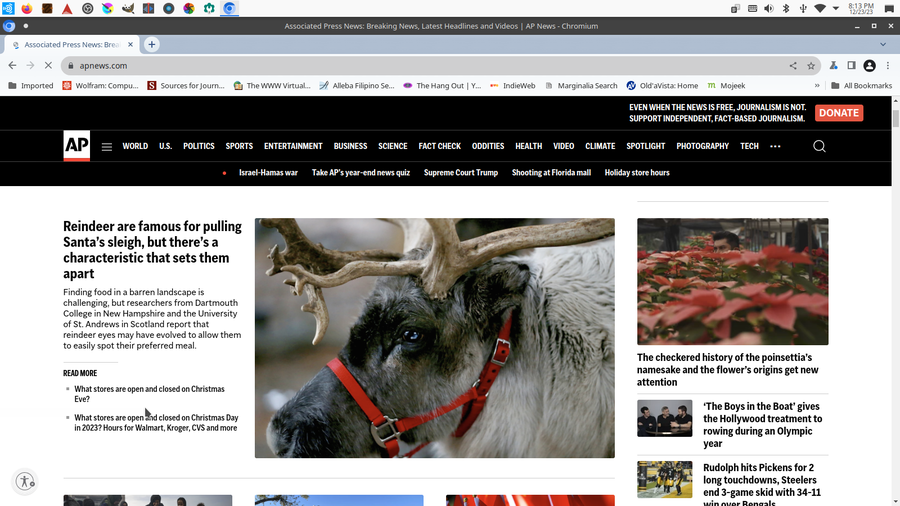Open the system volume control
Image resolution: width=900 pixels, height=506 pixels.
pyautogui.click(x=768, y=8)
